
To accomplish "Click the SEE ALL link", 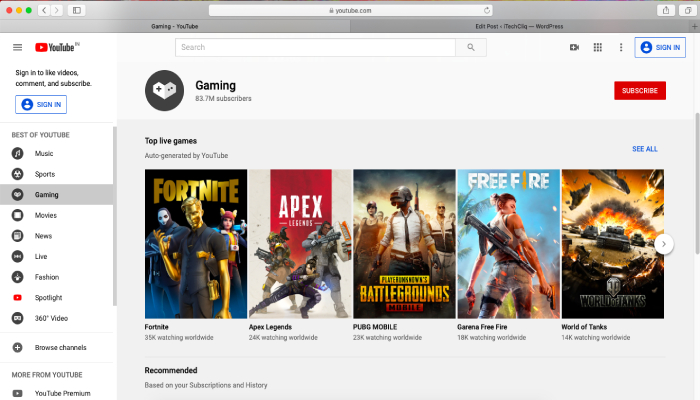I will 645,149.
